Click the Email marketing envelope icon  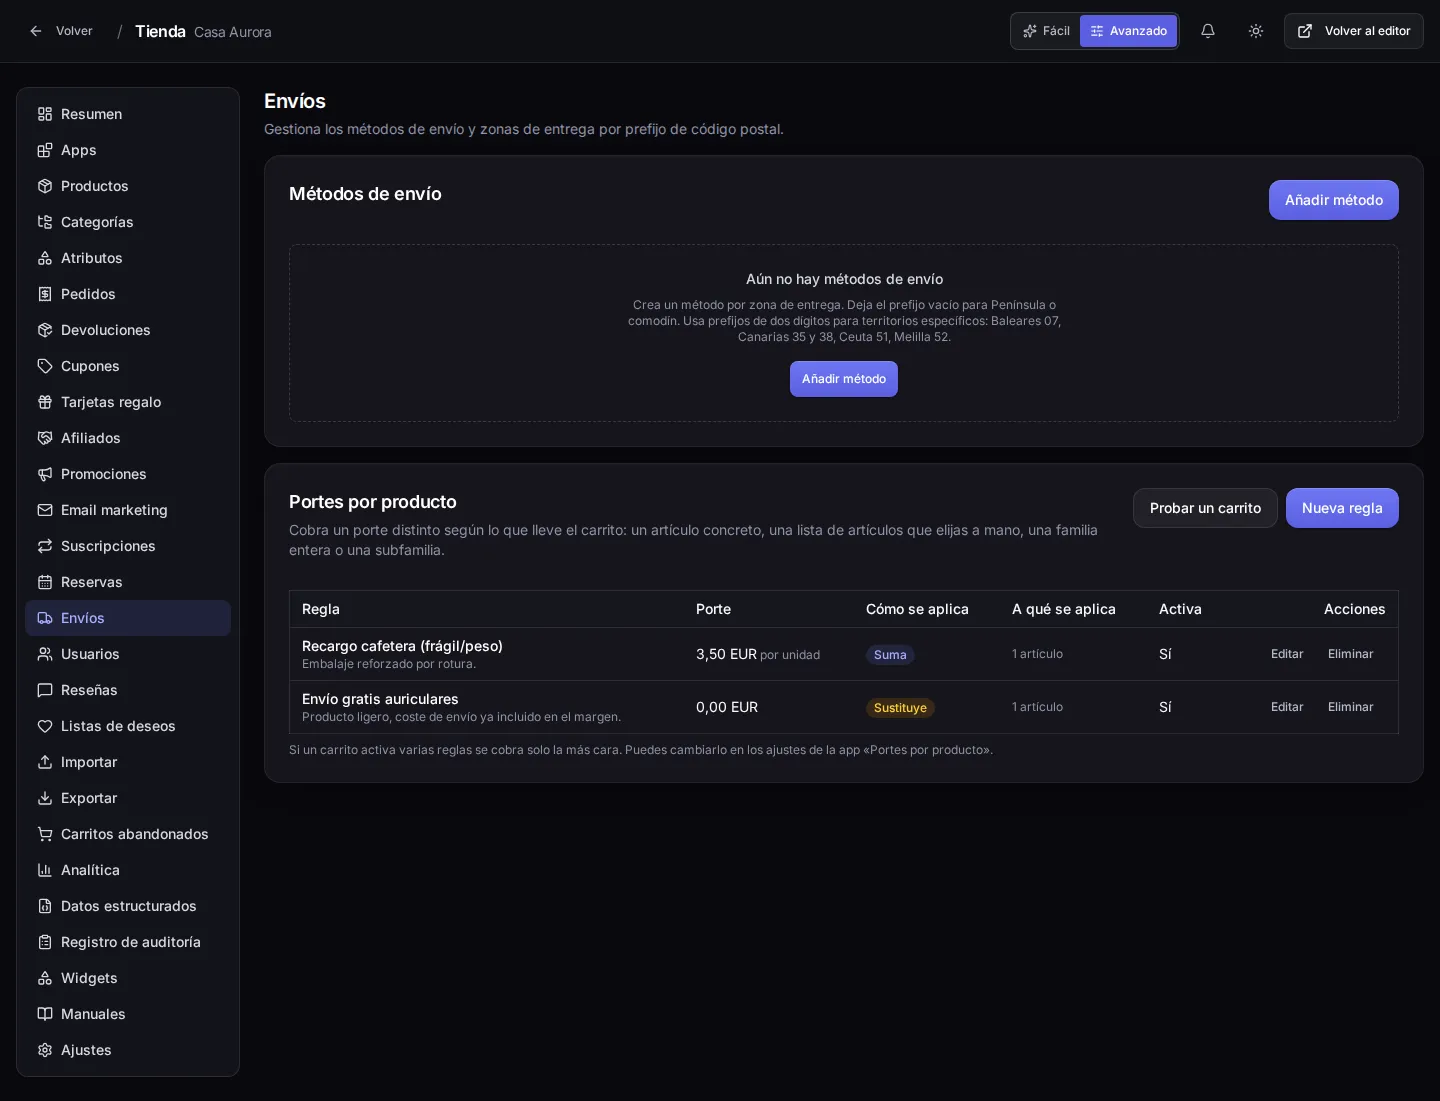pyautogui.click(x=45, y=510)
